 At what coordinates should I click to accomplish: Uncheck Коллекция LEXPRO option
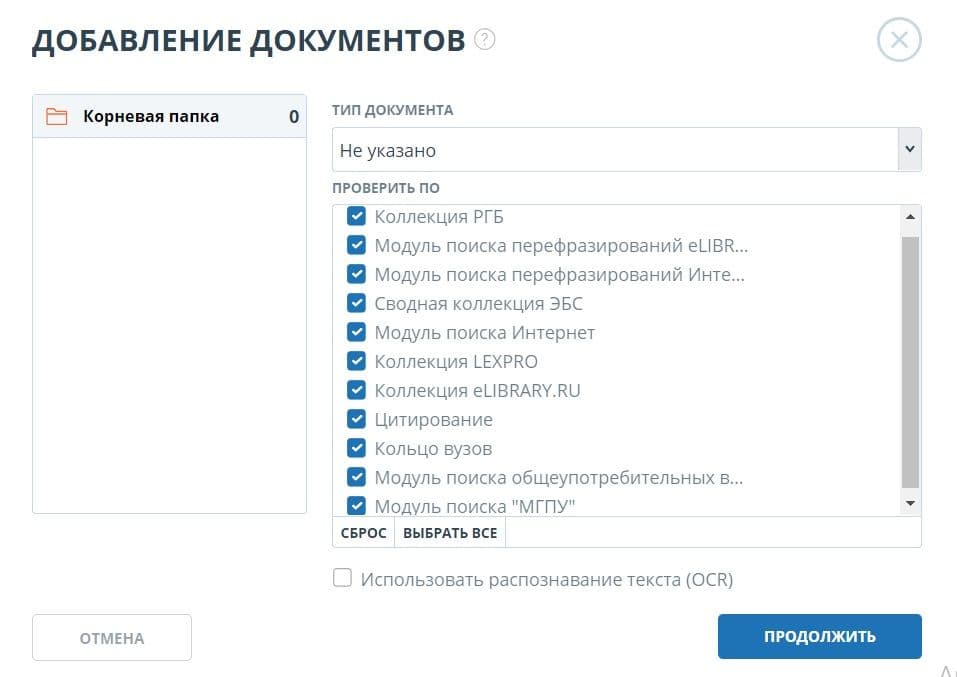click(356, 361)
